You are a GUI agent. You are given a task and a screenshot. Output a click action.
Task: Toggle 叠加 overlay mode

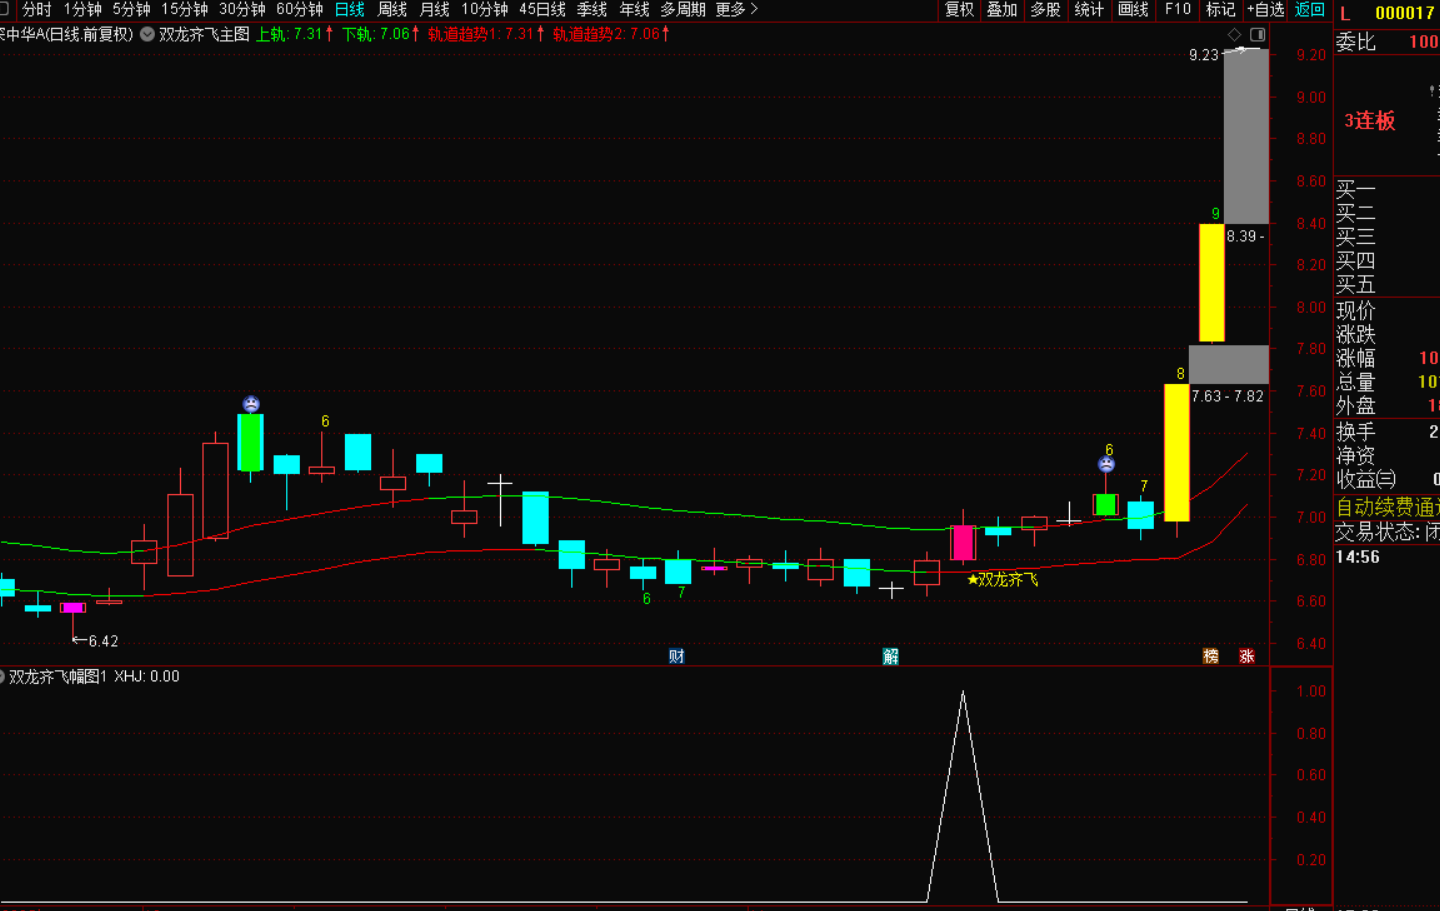tap(1002, 9)
